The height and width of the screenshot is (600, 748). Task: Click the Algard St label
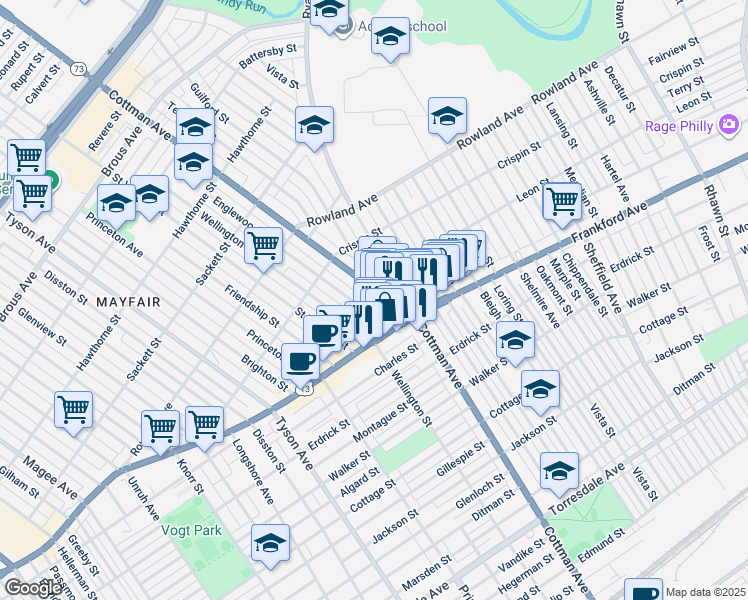coord(360,482)
